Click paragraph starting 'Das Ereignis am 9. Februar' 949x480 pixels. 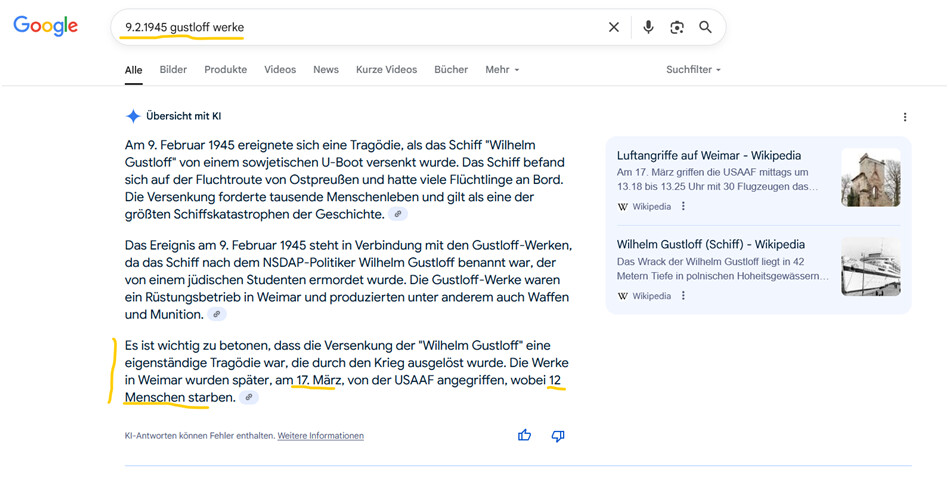[348, 280]
